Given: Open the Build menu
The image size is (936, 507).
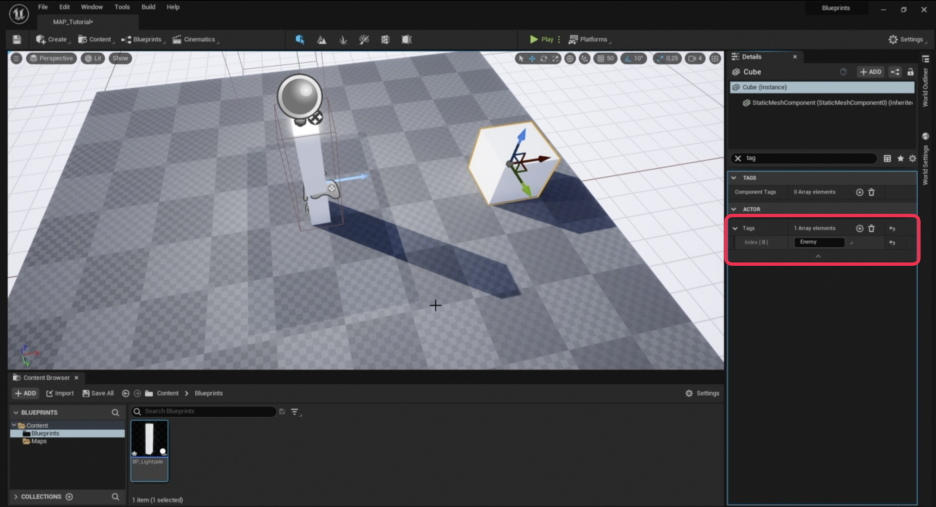Looking at the screenshot, I should pos(148,7).
